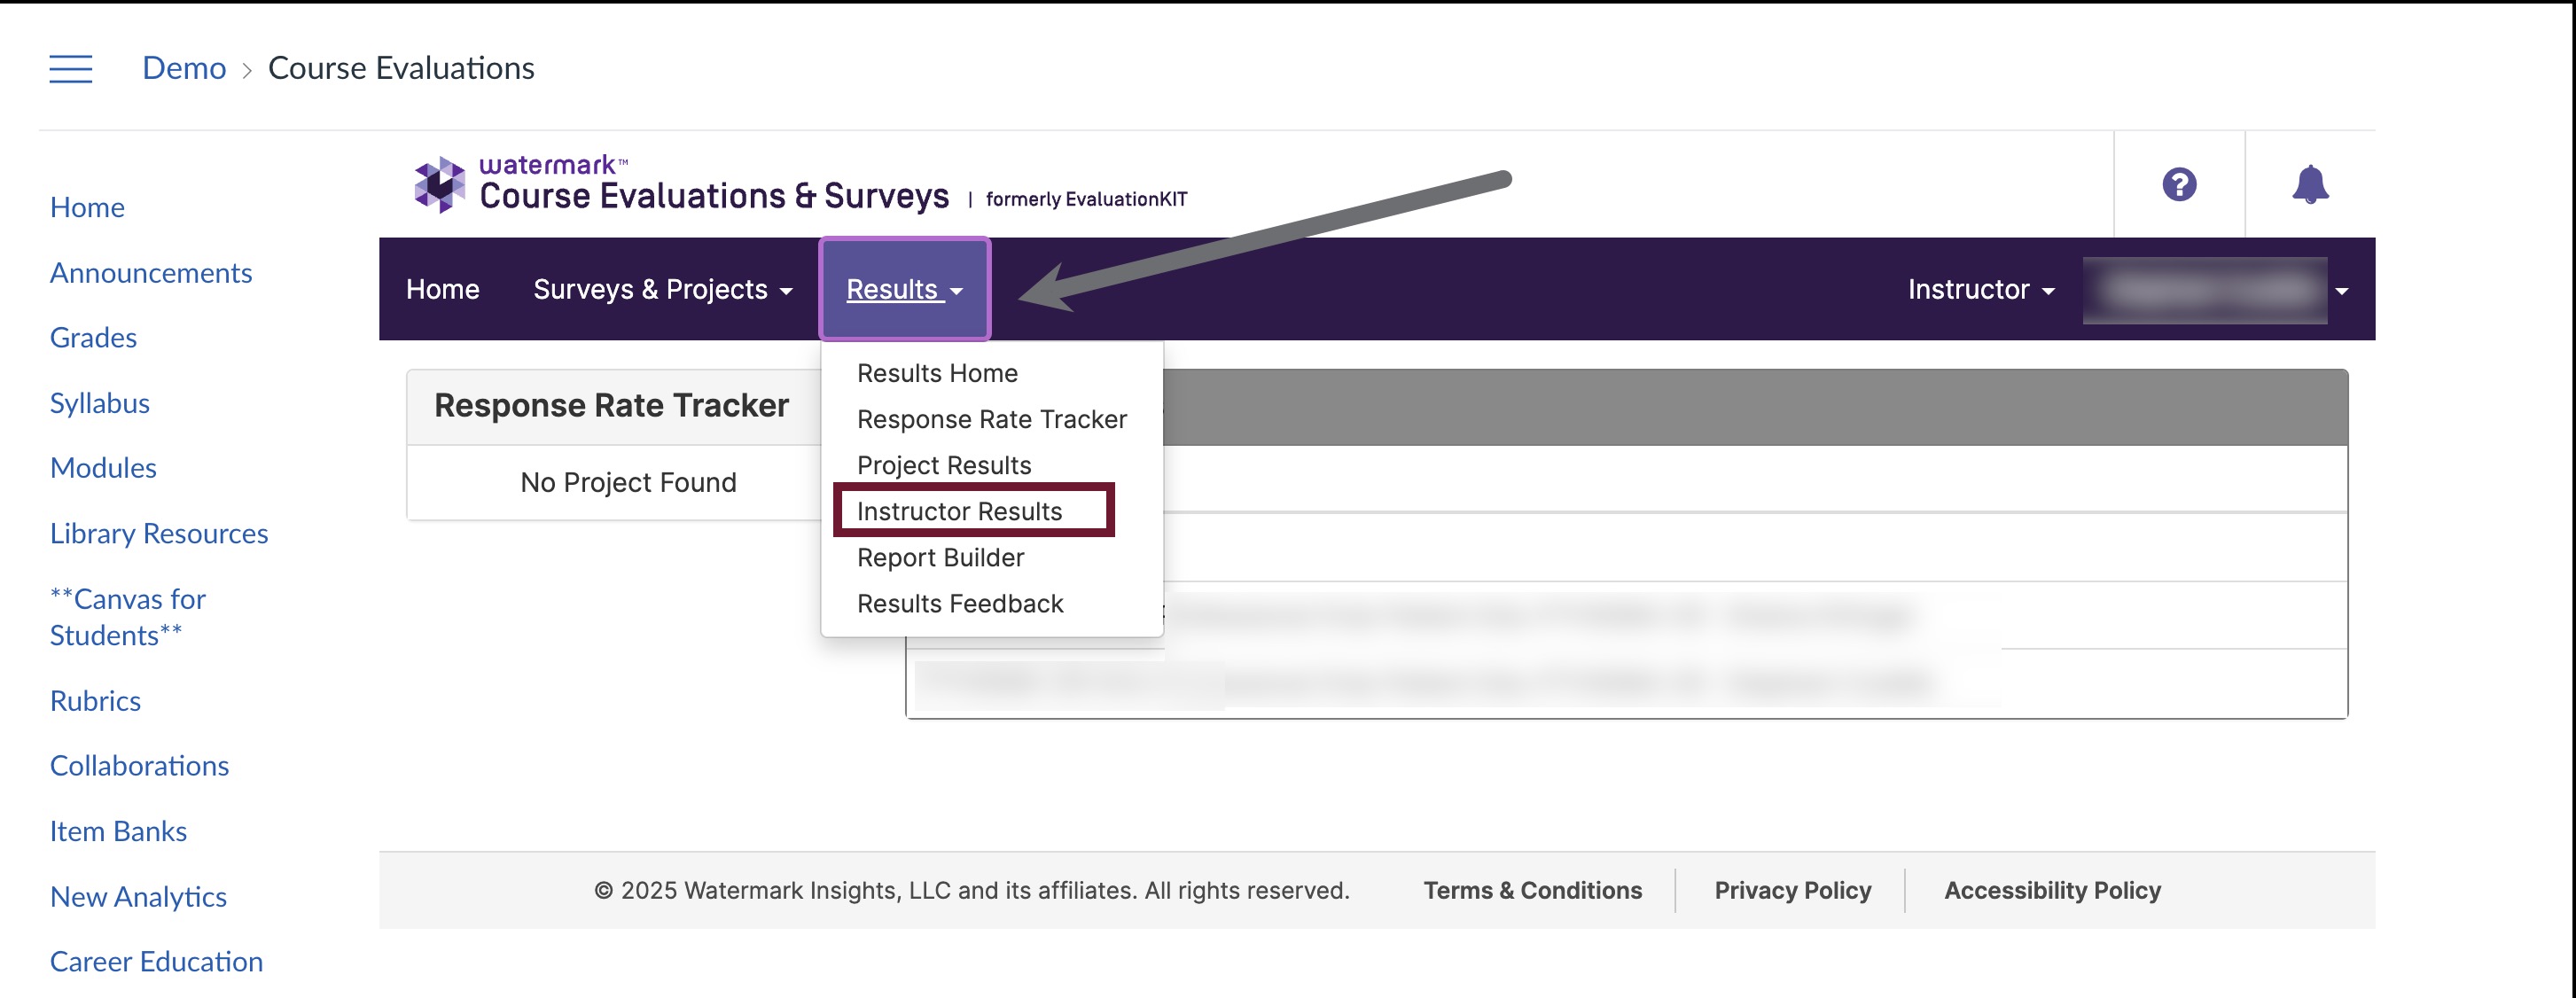Open Library Resources link

(x=159, y=534)
